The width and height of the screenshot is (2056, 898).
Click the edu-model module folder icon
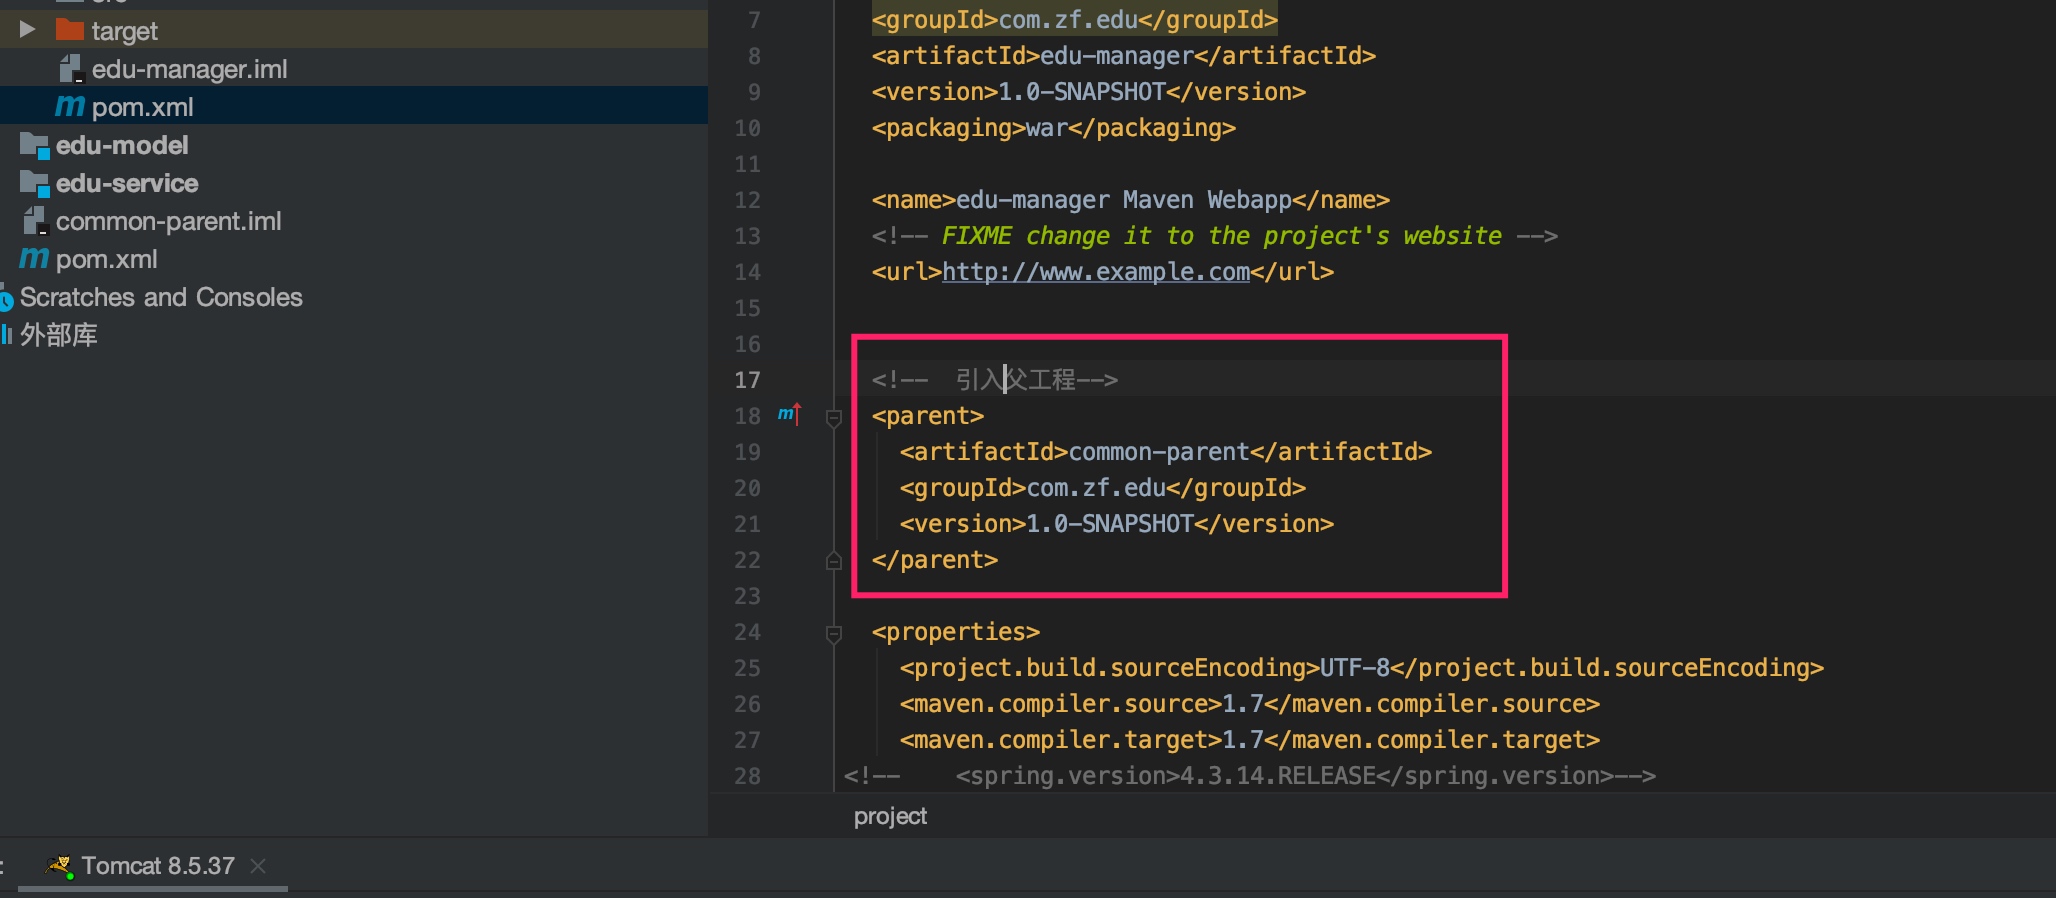[x=34, y=146]
